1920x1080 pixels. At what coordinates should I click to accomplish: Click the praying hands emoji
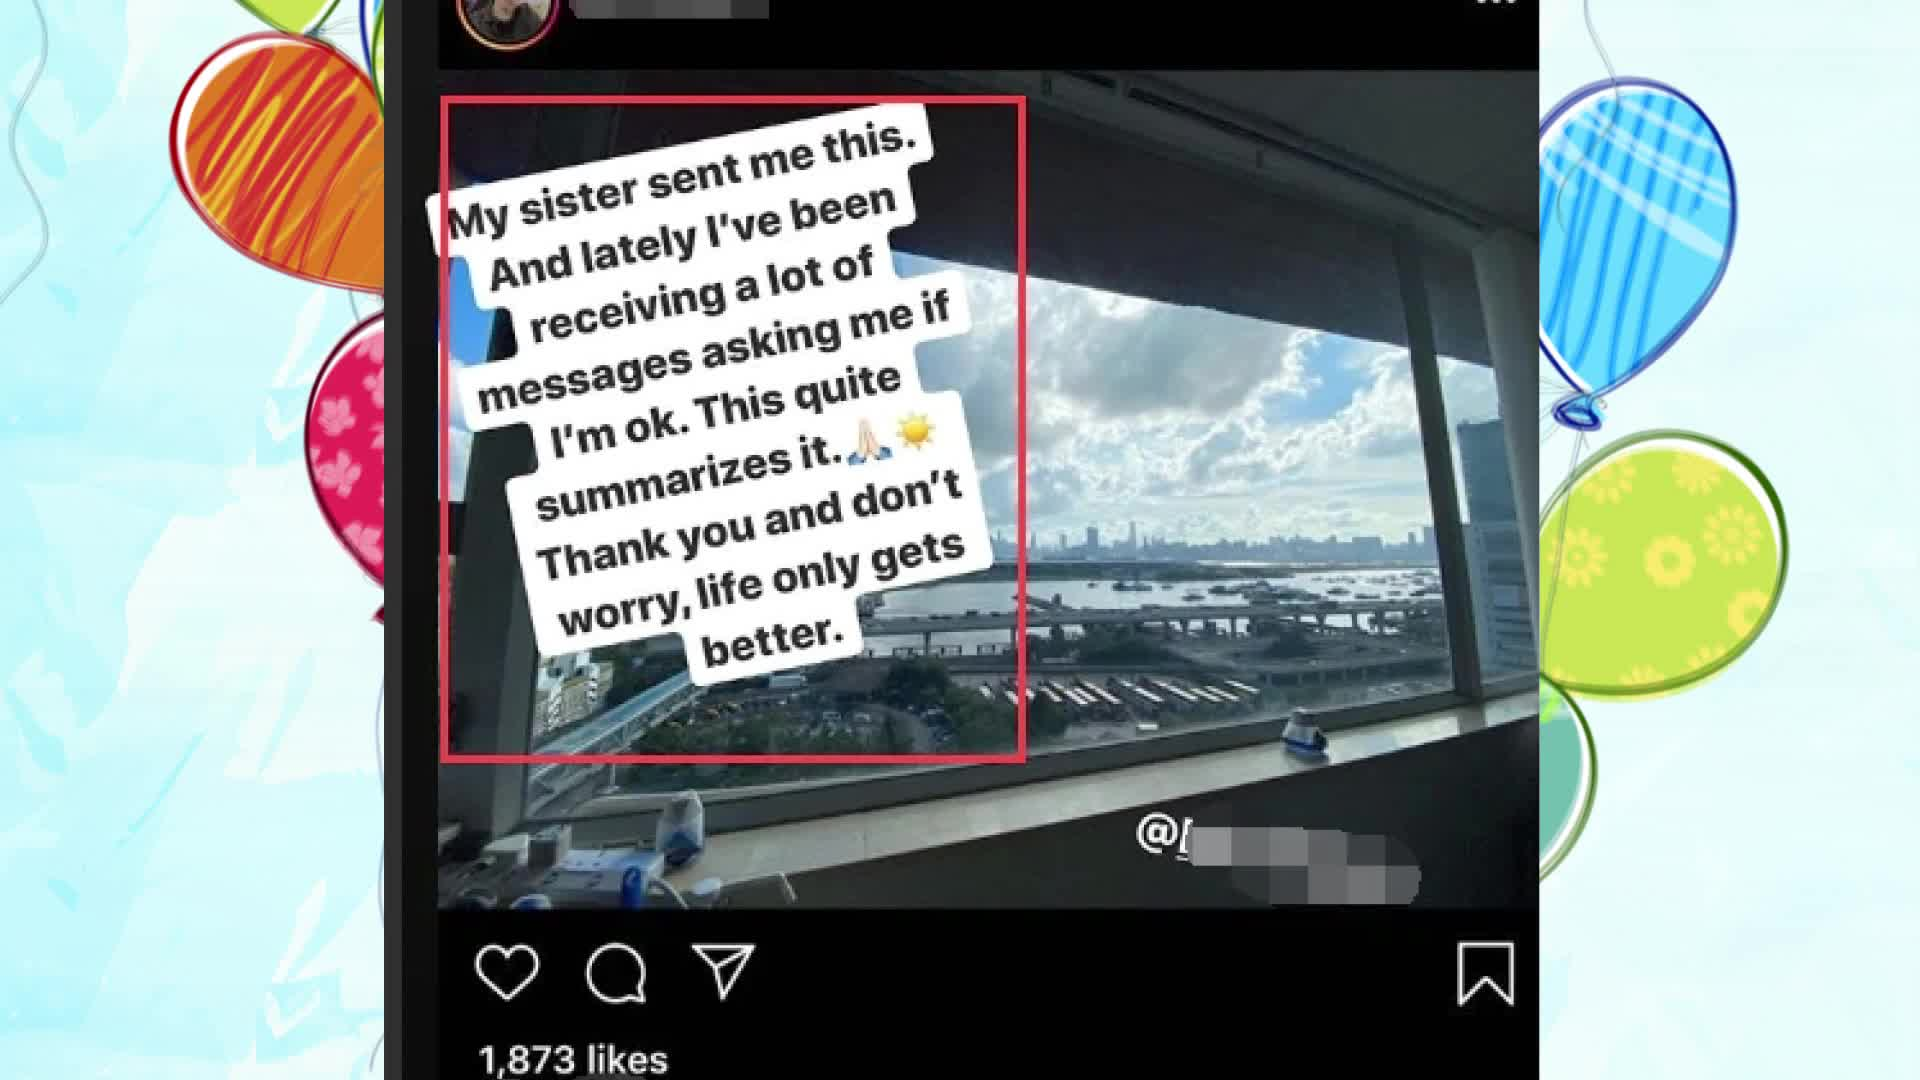tap(867, 442)
